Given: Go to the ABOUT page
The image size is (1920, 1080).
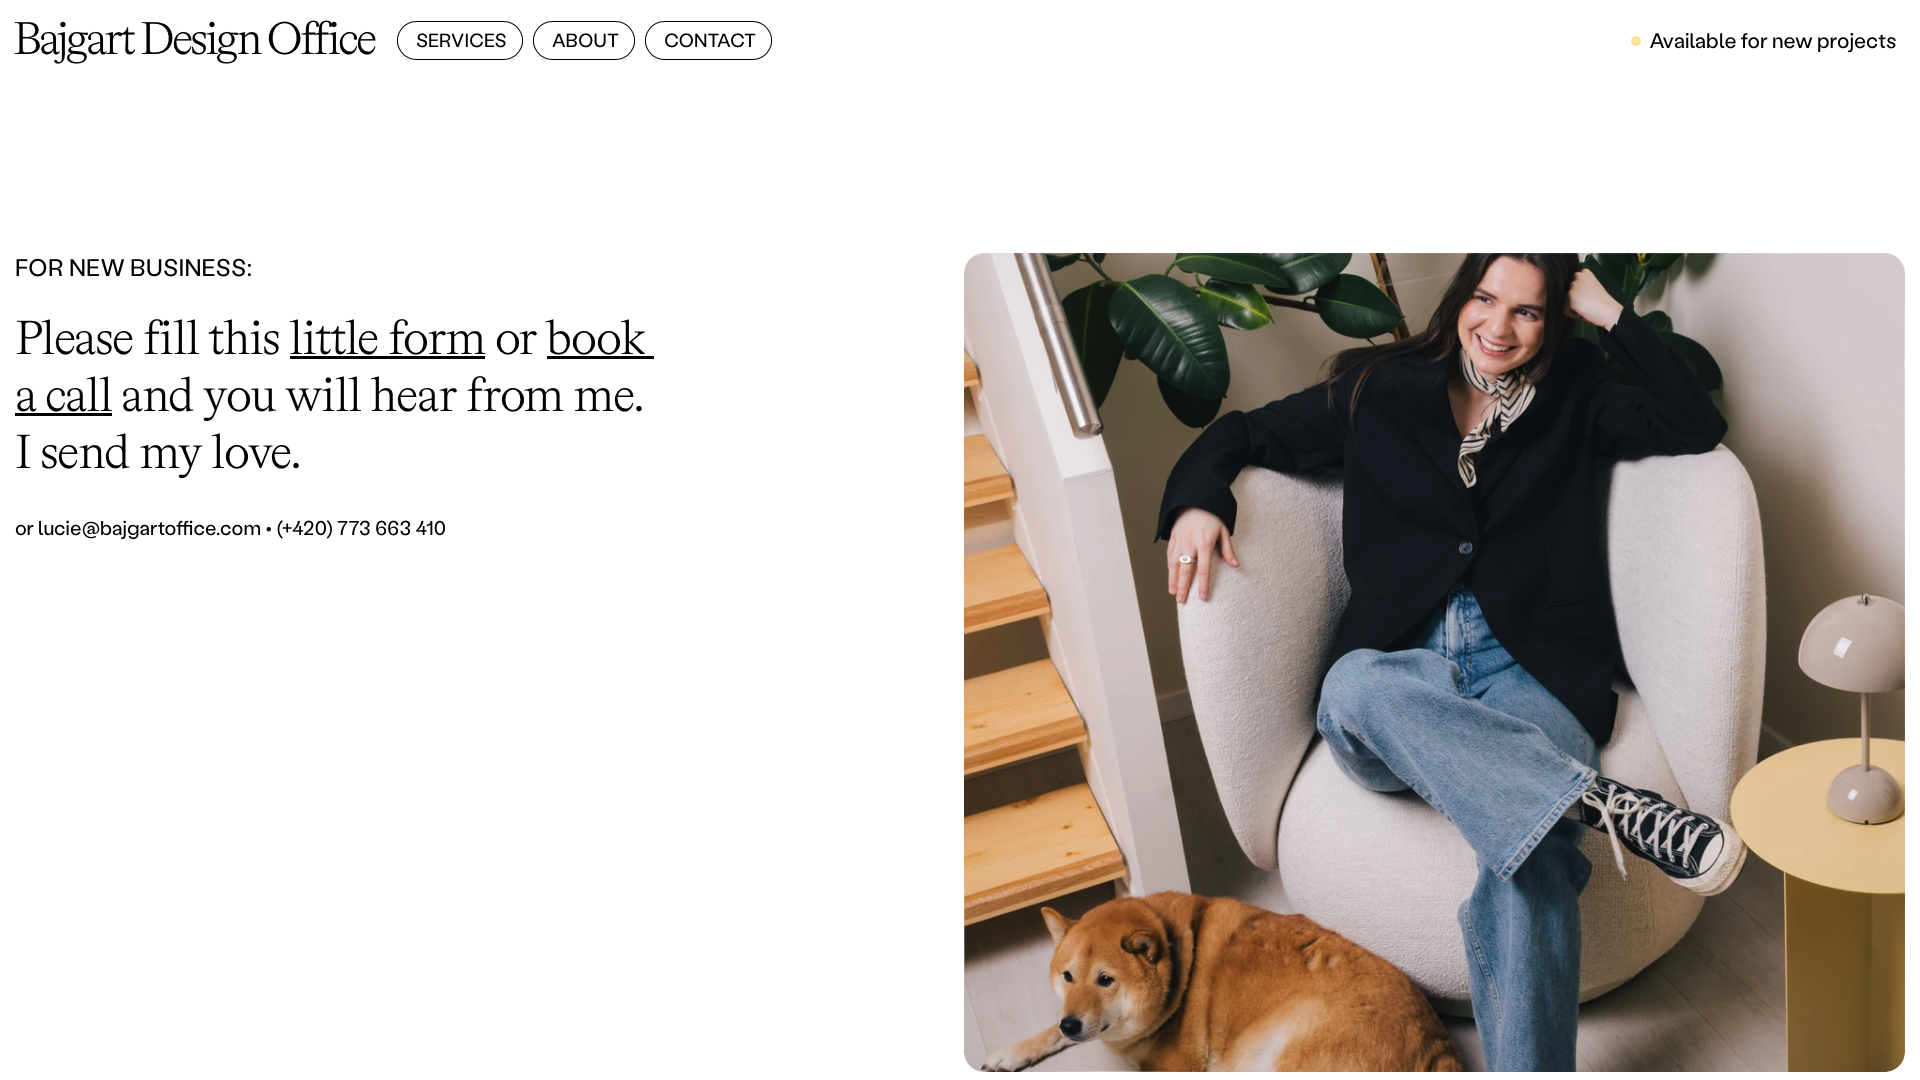Looking at the screenshot, I should click(584, 41).
